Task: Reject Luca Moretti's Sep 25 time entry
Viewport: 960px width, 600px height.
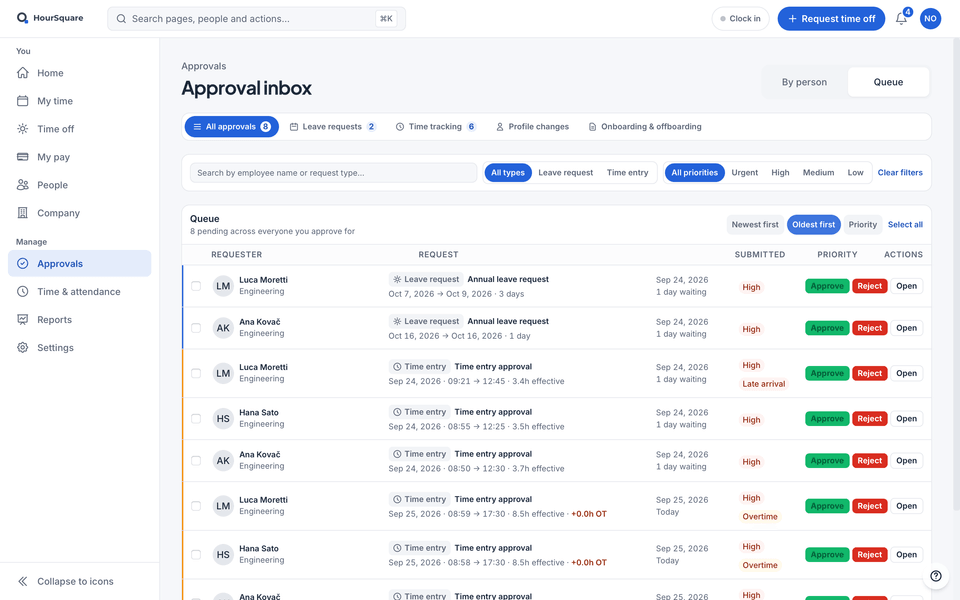Action: coord(869,506)
